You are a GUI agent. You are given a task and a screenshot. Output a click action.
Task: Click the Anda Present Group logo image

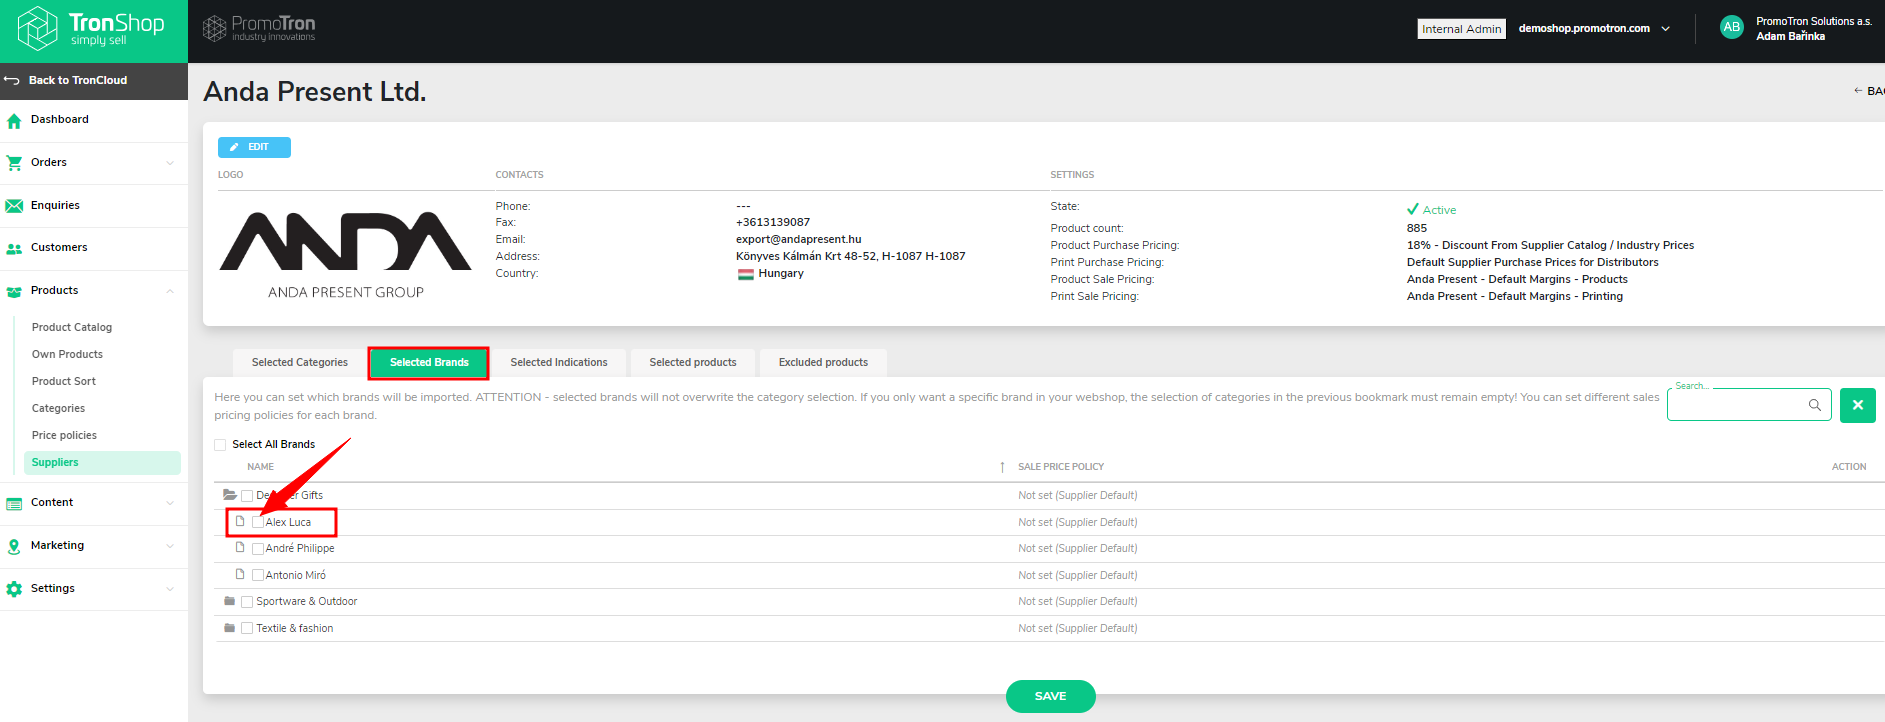(345, 255)
